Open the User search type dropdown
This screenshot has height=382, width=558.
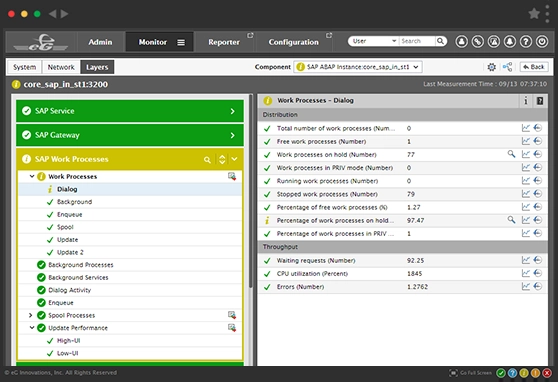374,41
